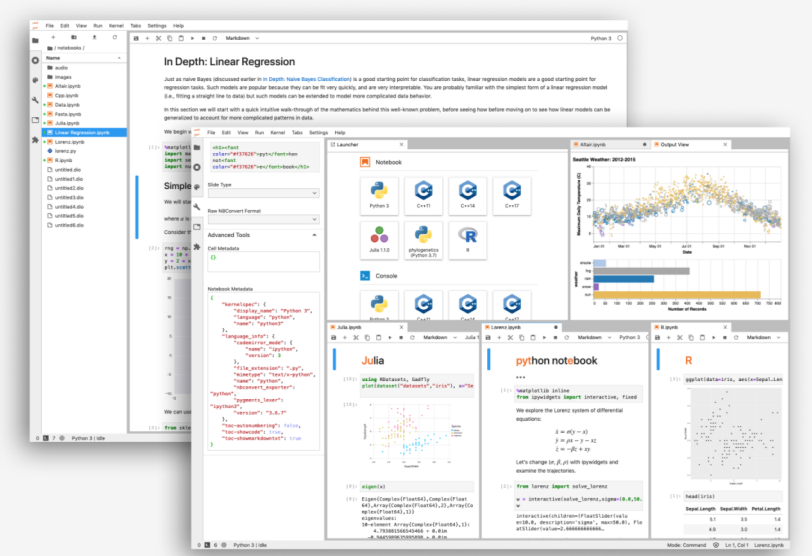Launch a Julia 1.1.0 notebook from the Launcher

[379, 240]
